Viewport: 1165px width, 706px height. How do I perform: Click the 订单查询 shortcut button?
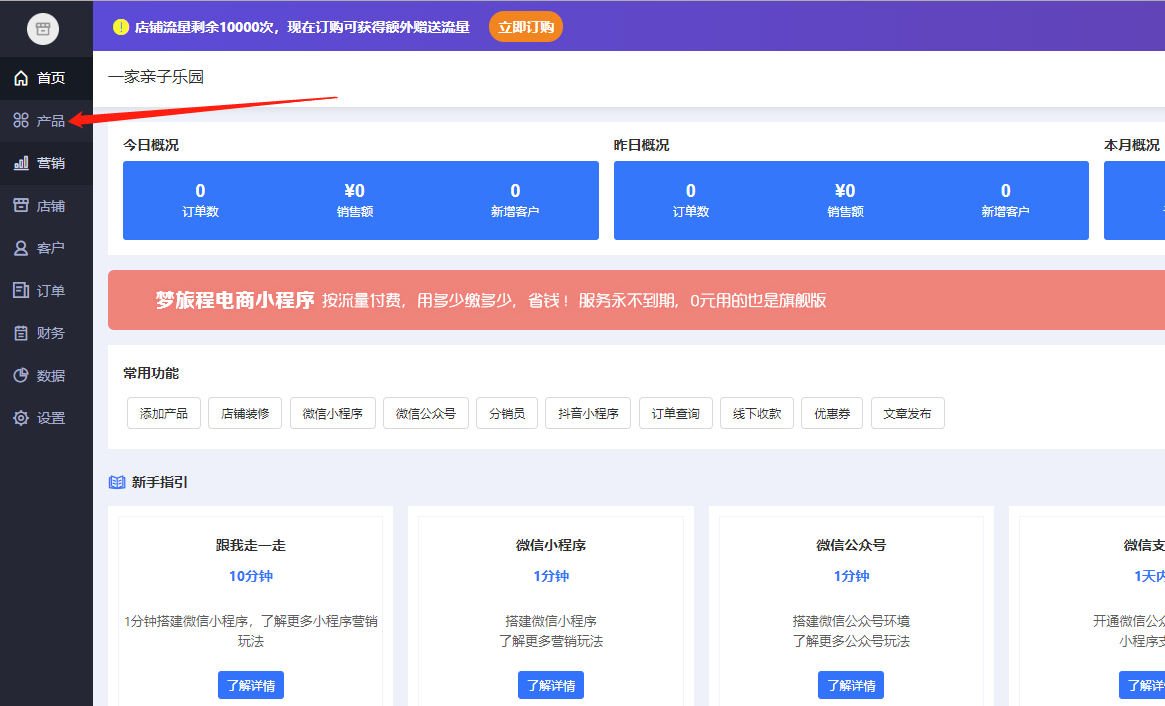click(x=675, y=413)
